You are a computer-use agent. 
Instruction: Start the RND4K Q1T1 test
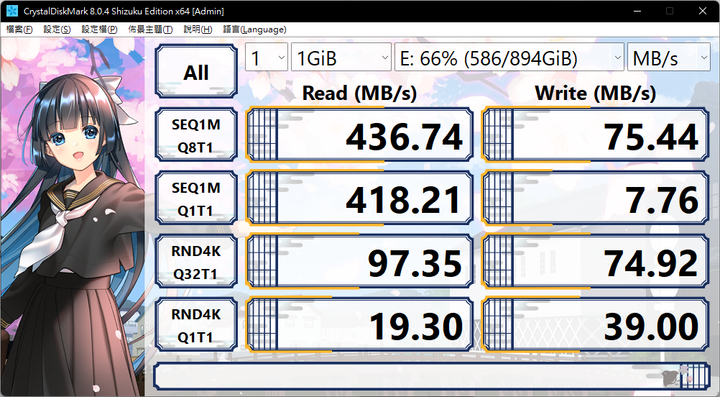click(196, 325)
